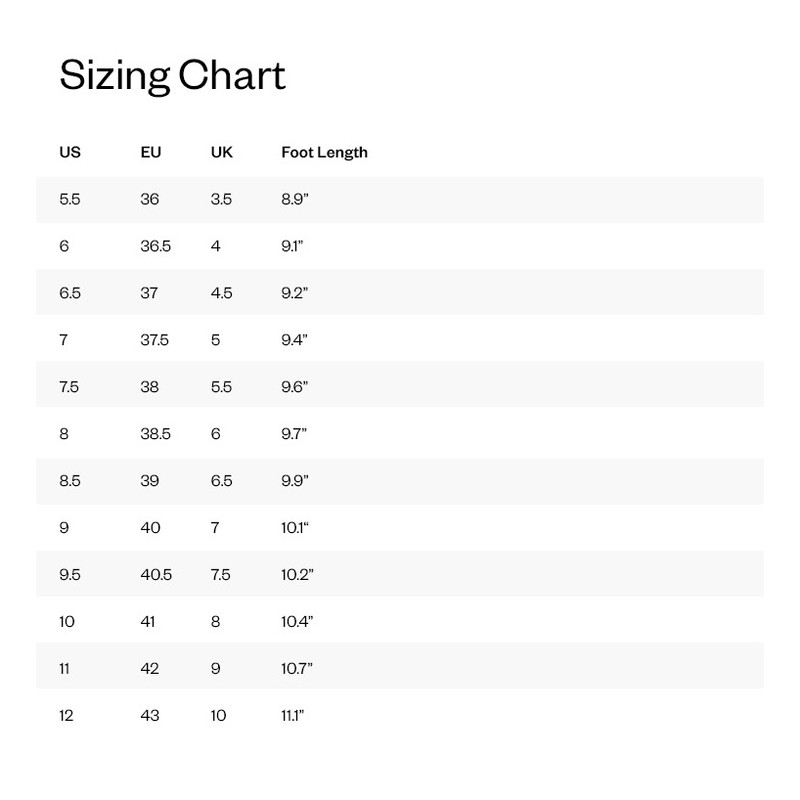Click the 11.1" foot length value
Viewport: 800px width, 800px height.
[292, 716]
